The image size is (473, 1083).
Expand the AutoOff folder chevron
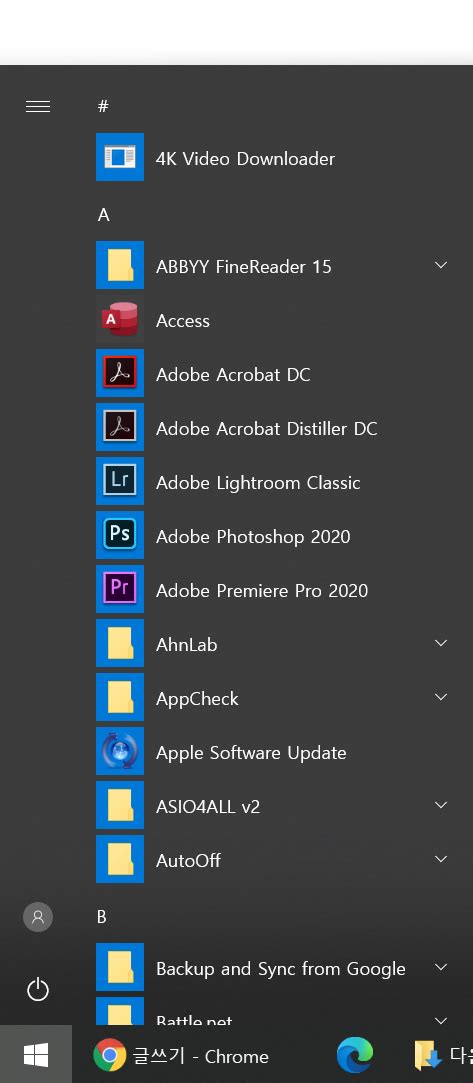tap(441, 859)
